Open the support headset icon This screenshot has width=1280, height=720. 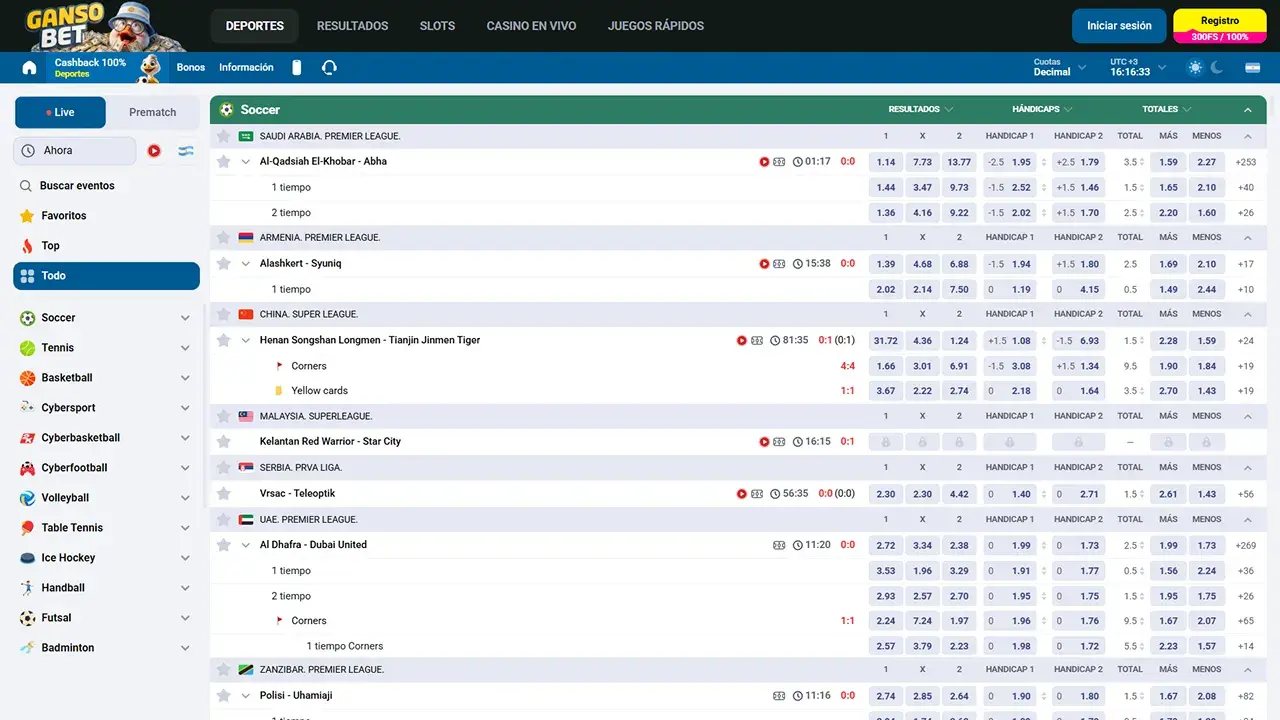coord(329,68)
